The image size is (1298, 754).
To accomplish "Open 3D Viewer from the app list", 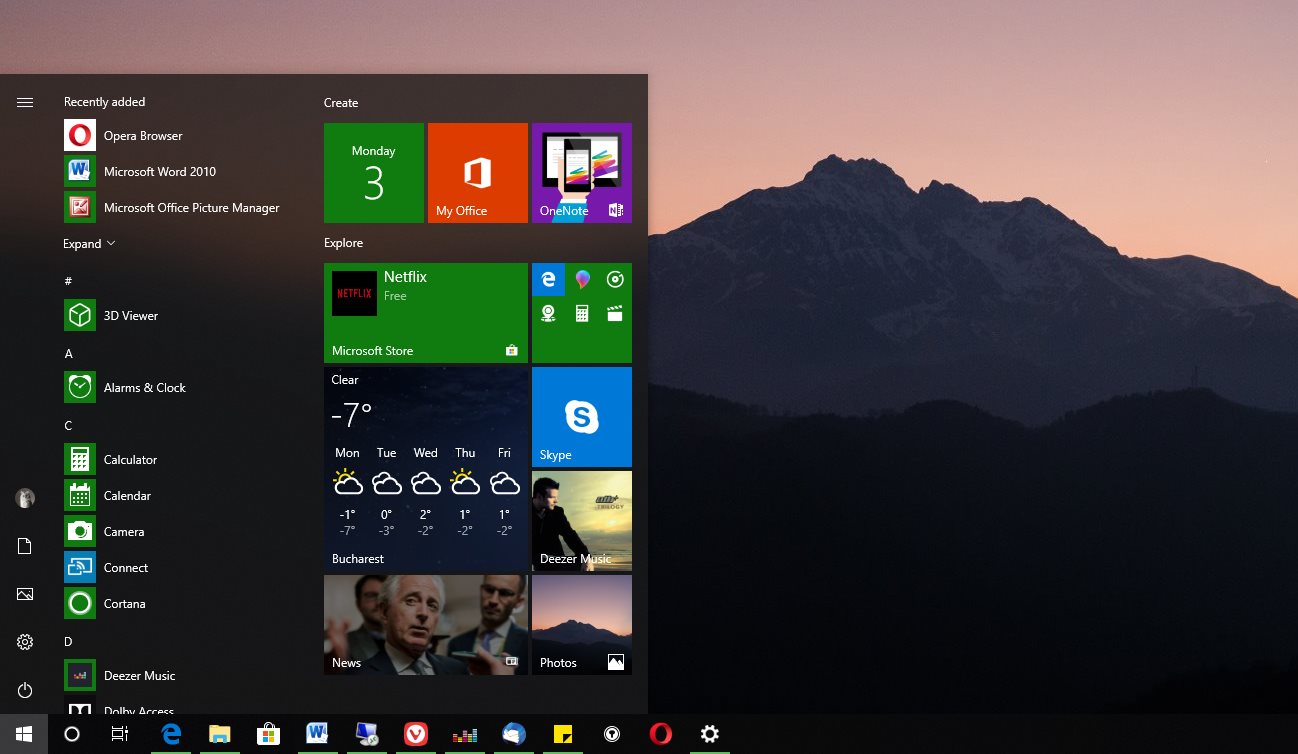I will pos(180,316).
